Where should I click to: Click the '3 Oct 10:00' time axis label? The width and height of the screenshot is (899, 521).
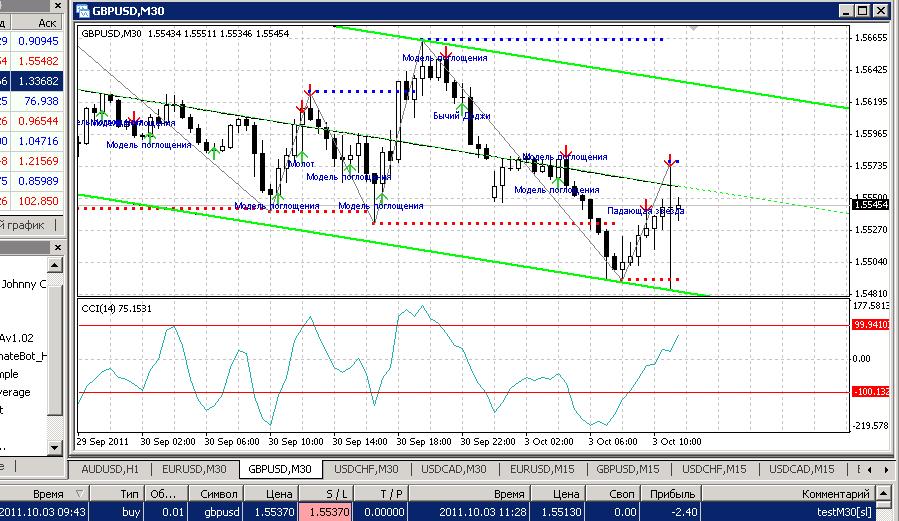[677, 441]
